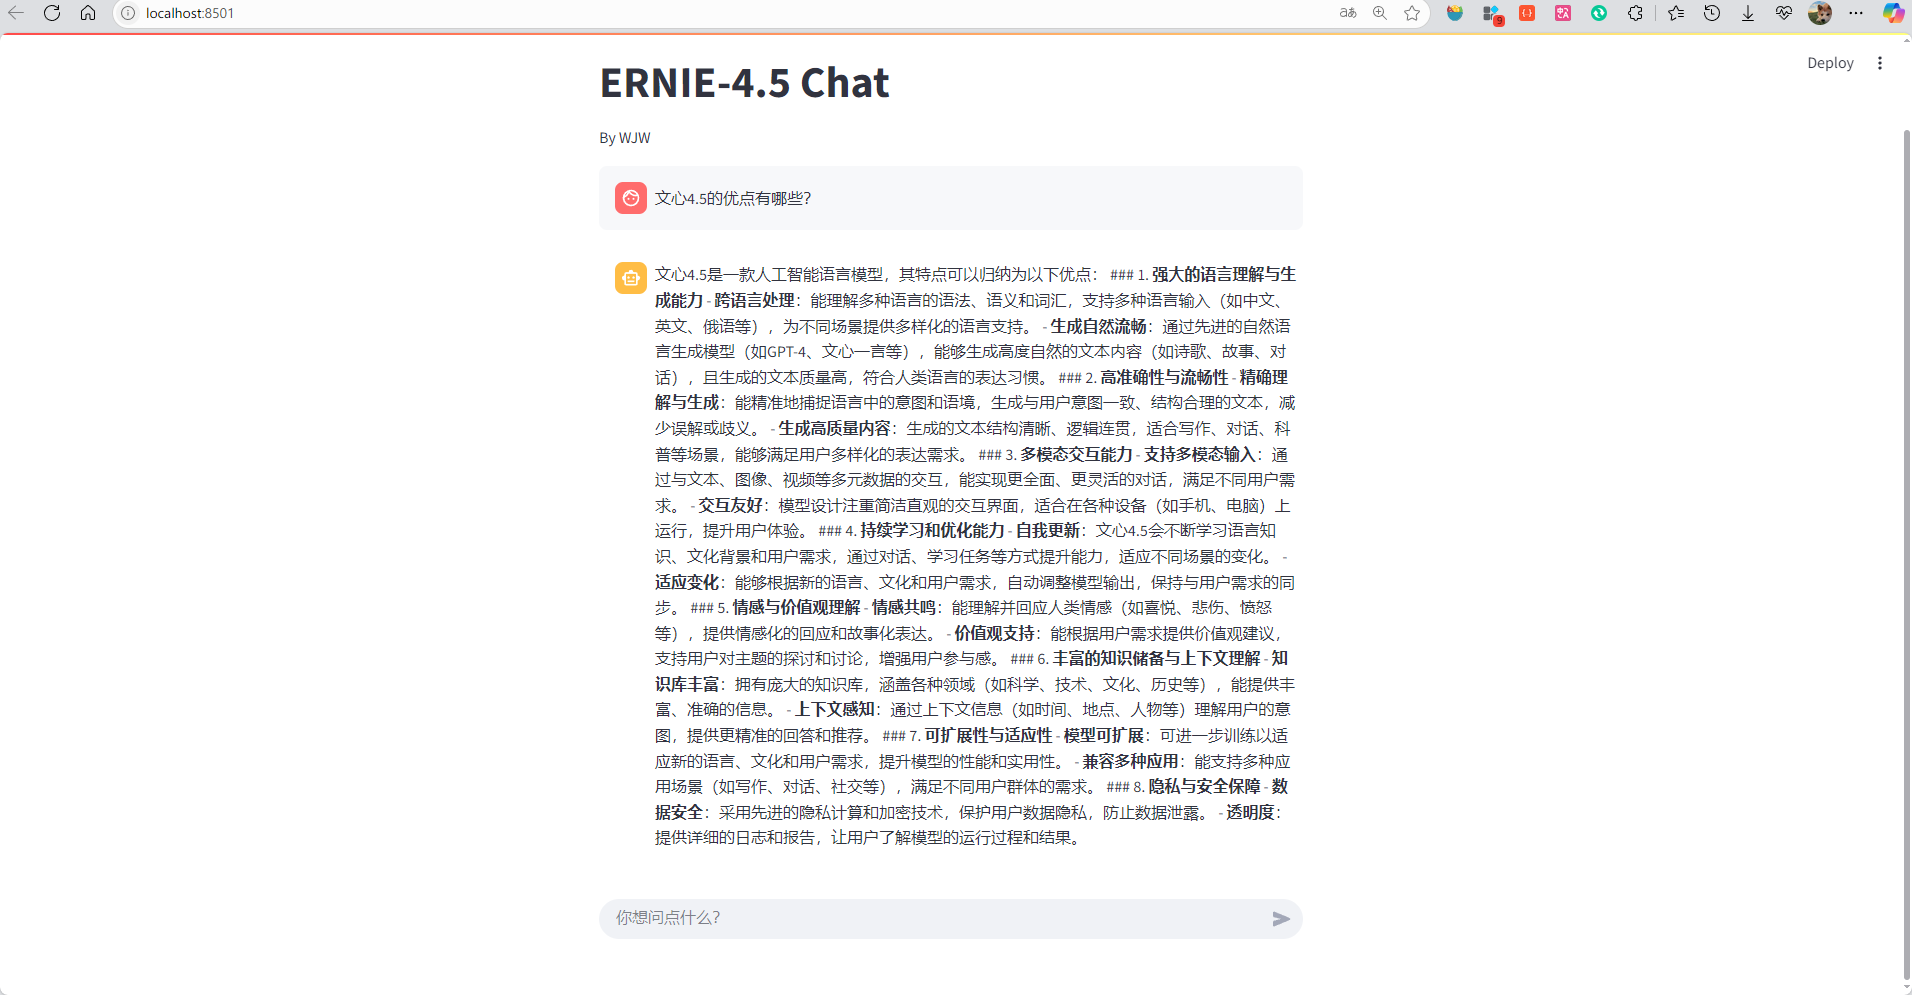Image resolution: width=1912 pixels, height=995 pixels.
Task: Add page to favorites with star icon
Action: 1412,13
